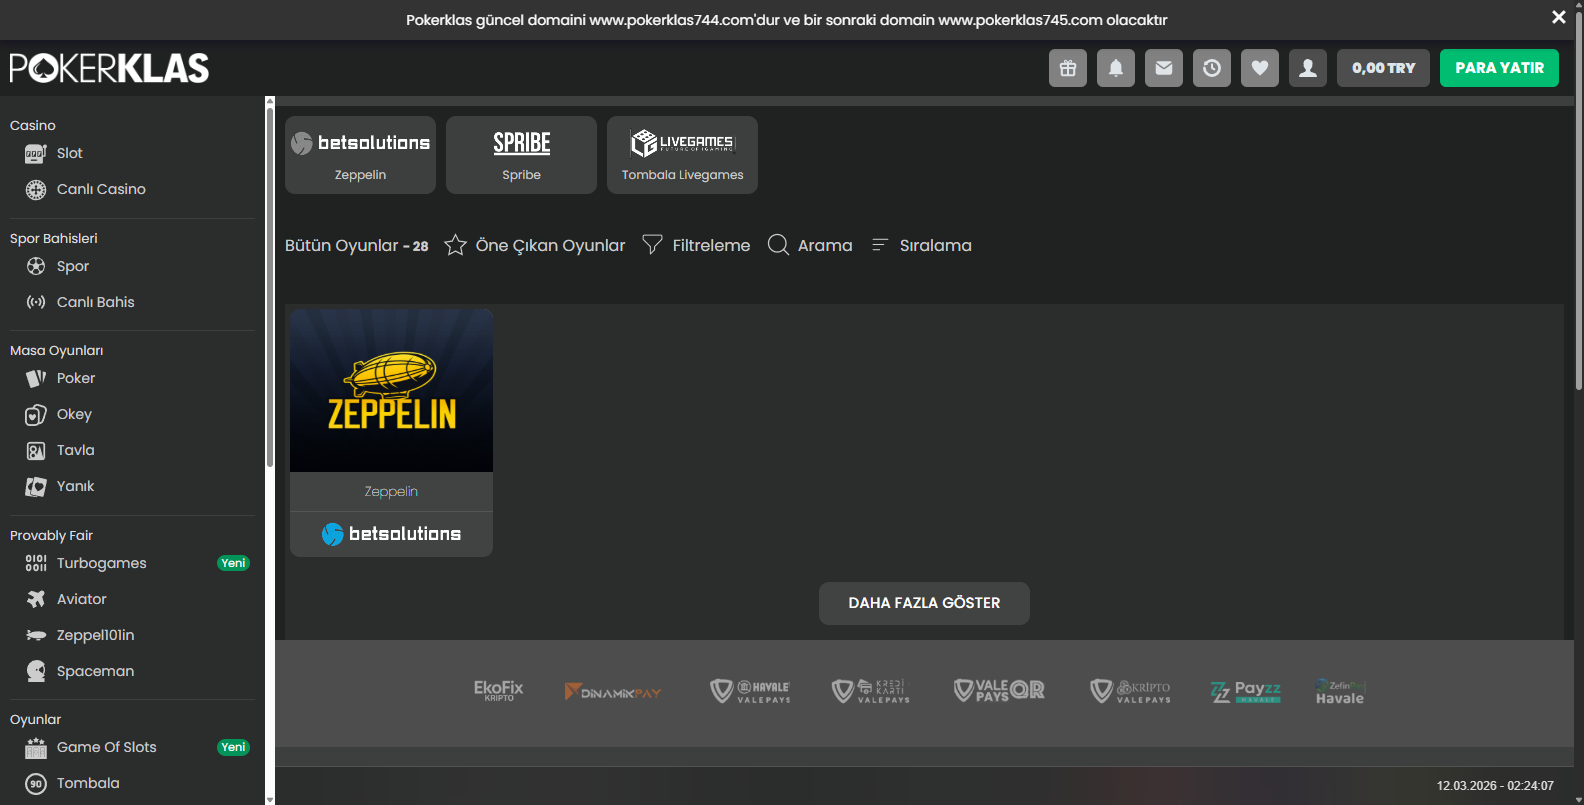Viewport: 1584px width, 805px height.
Task: Click the Tavla backgammon icon
Action: [36, 451]
